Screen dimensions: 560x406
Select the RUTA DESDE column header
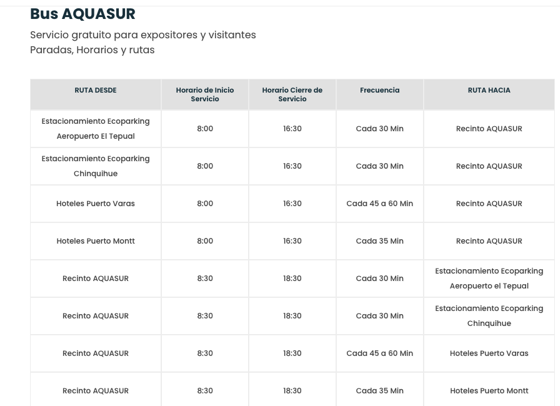[95, 90]
